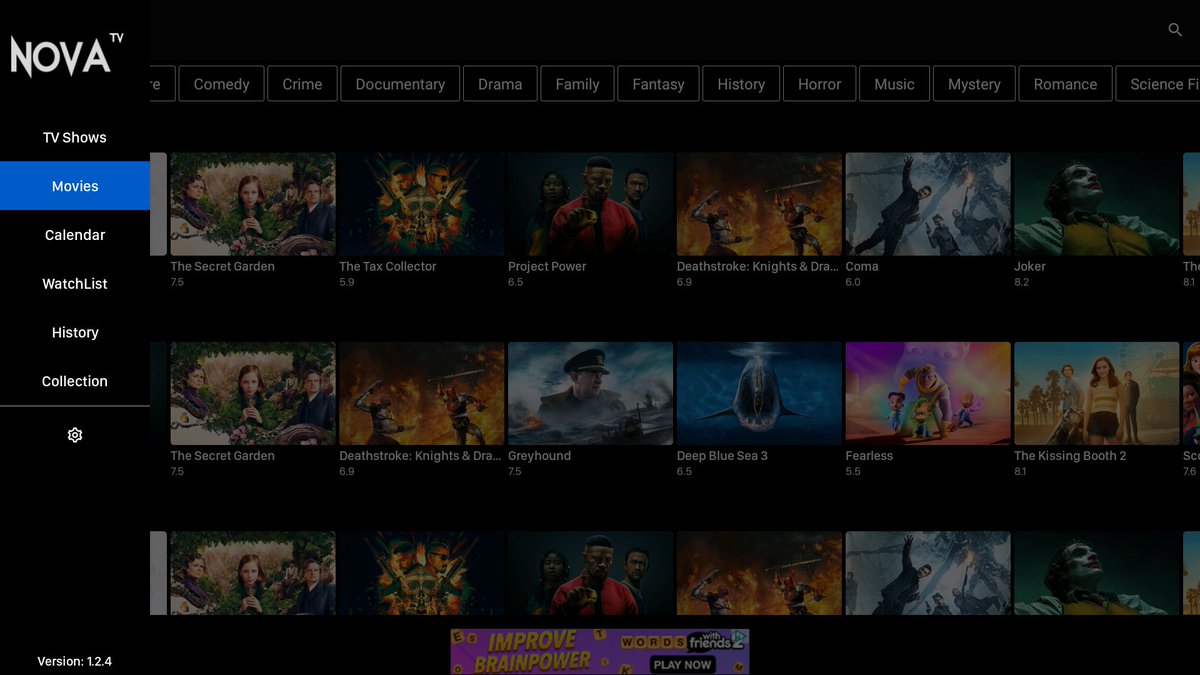Select the TV Shows section

74,137
